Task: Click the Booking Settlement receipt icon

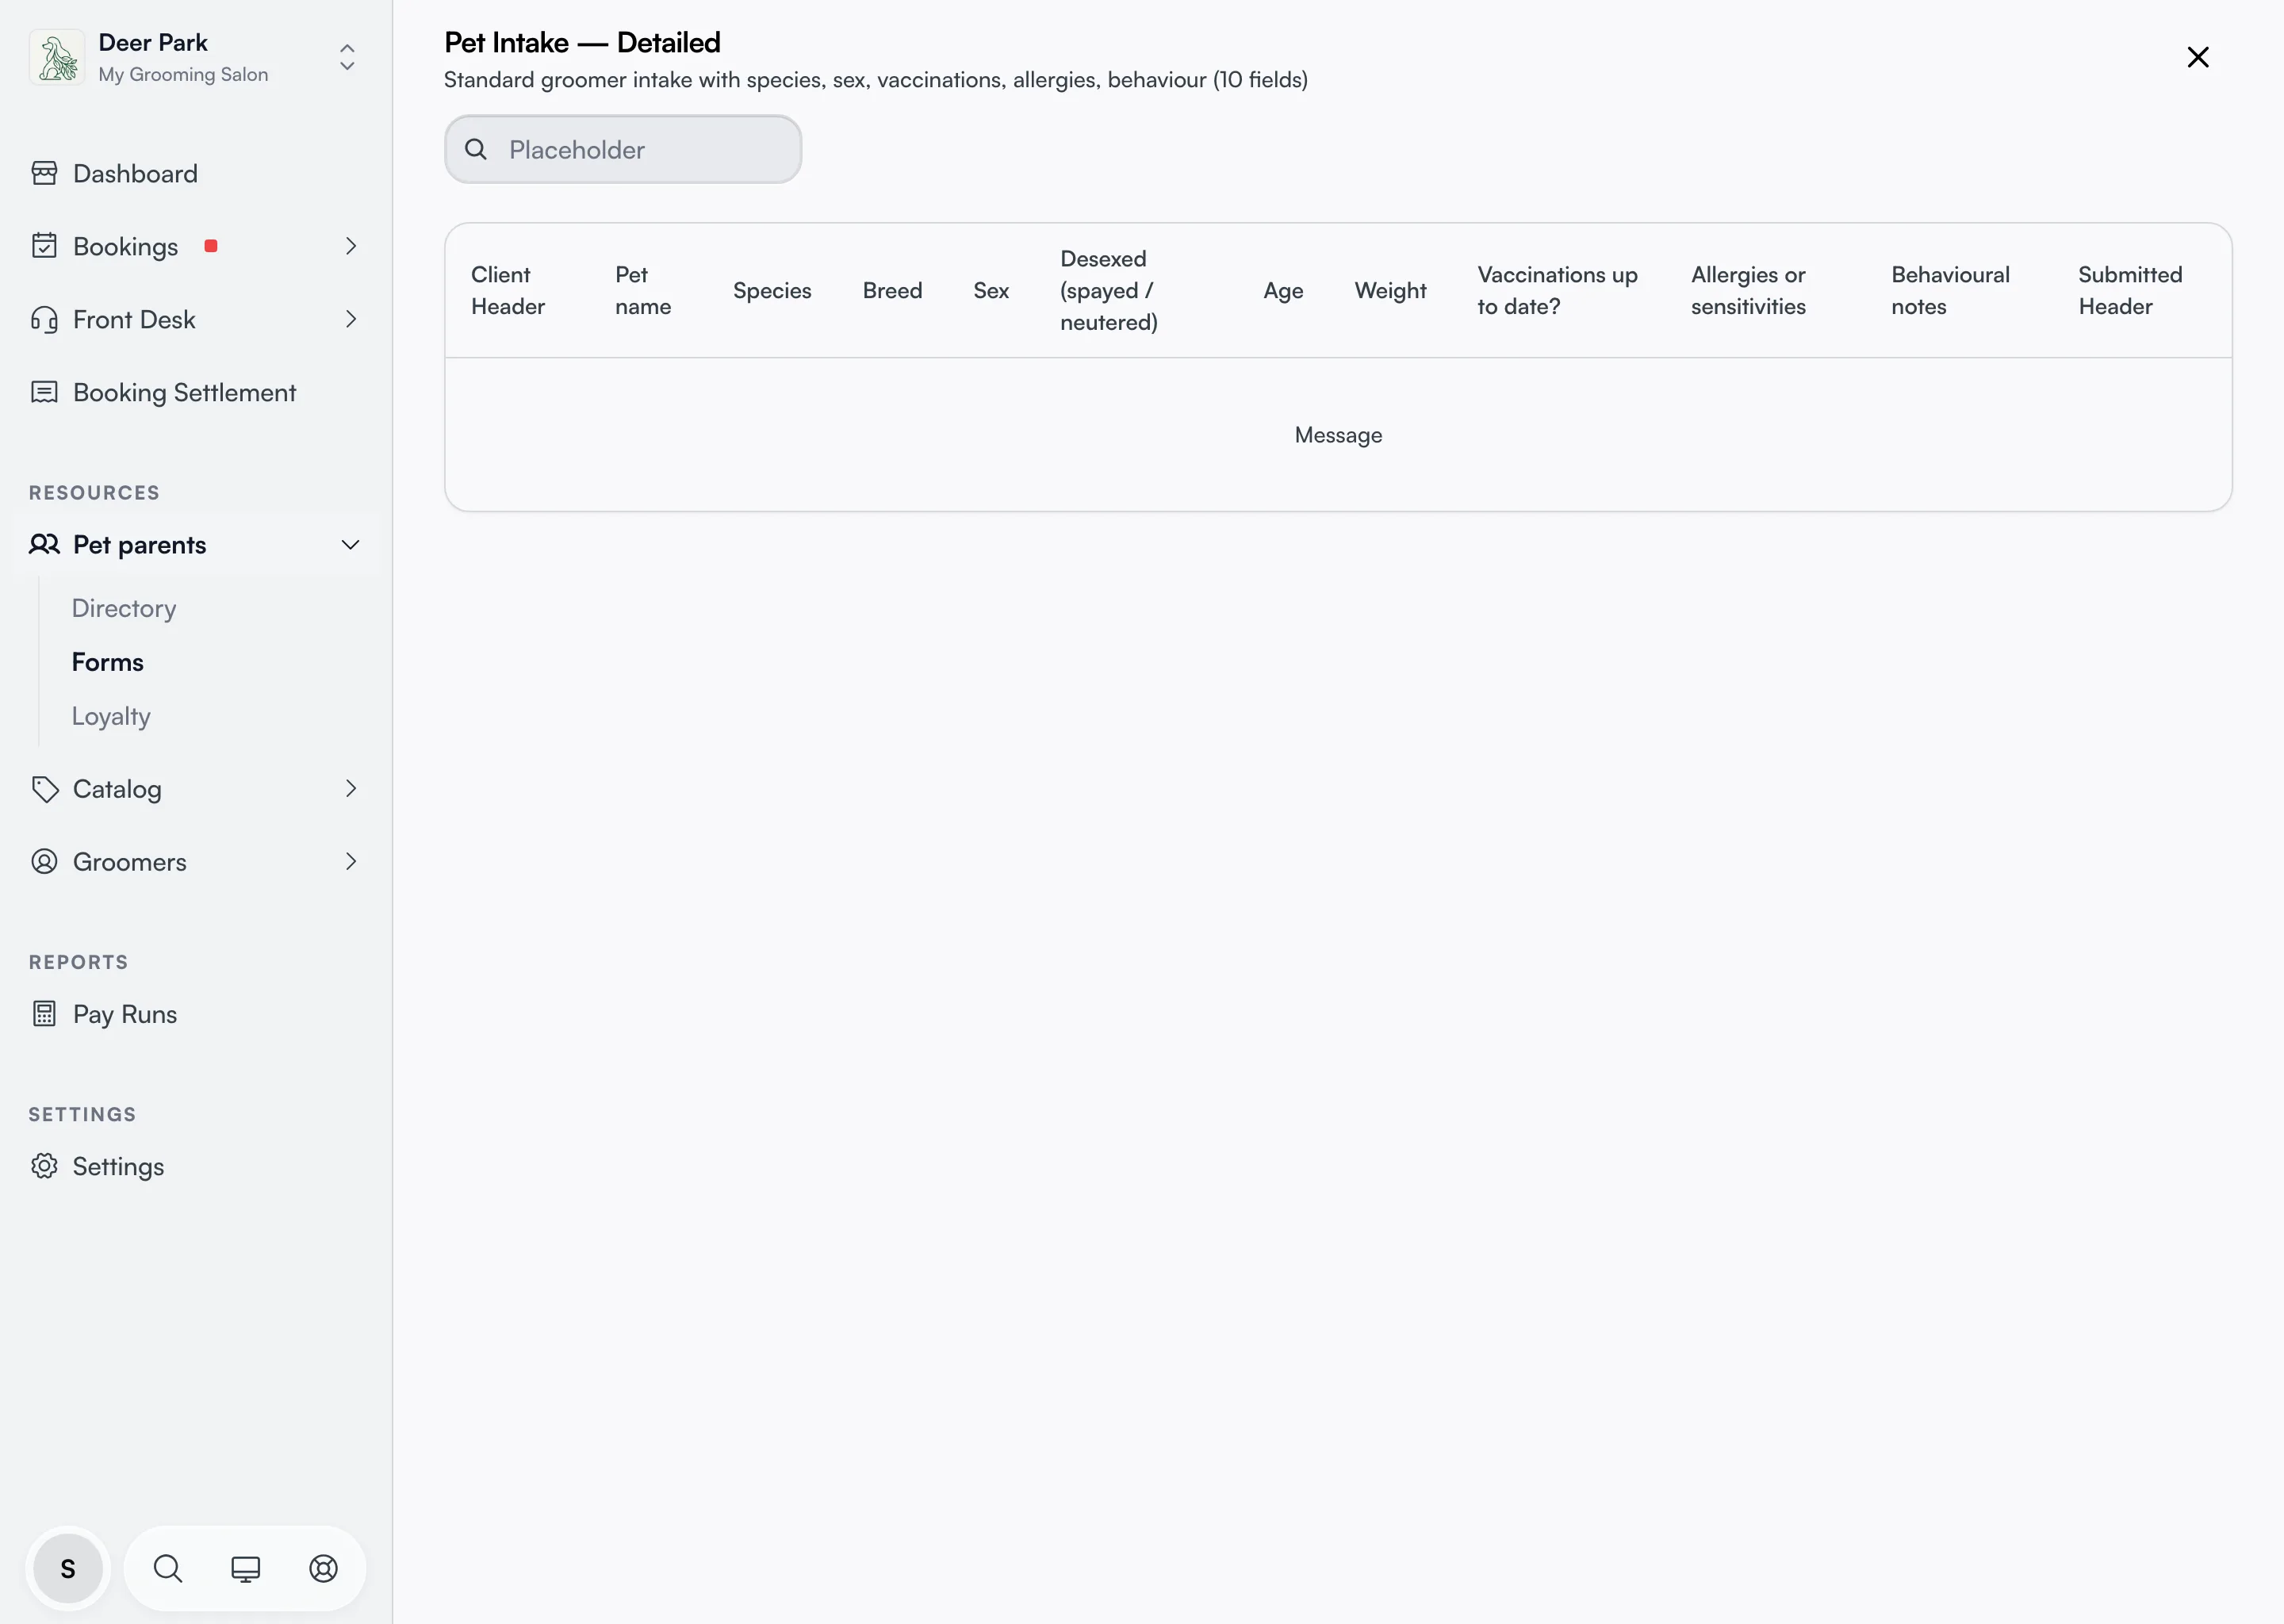Action: (44, 392)
